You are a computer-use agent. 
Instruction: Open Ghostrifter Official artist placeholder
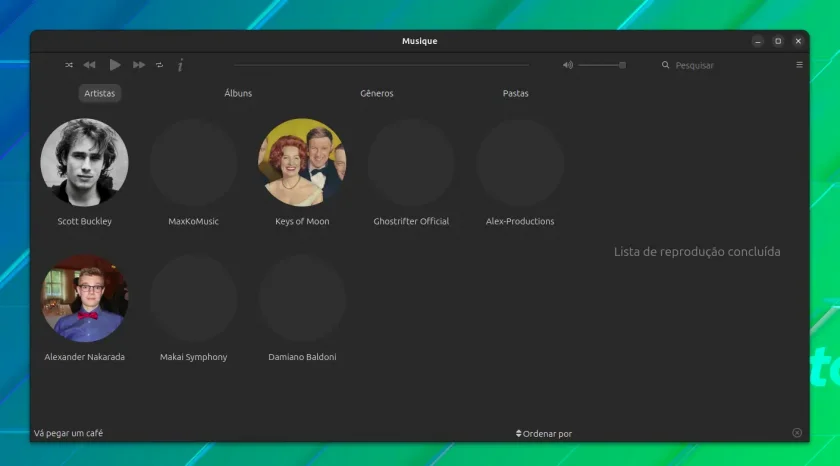pos(411,162)
